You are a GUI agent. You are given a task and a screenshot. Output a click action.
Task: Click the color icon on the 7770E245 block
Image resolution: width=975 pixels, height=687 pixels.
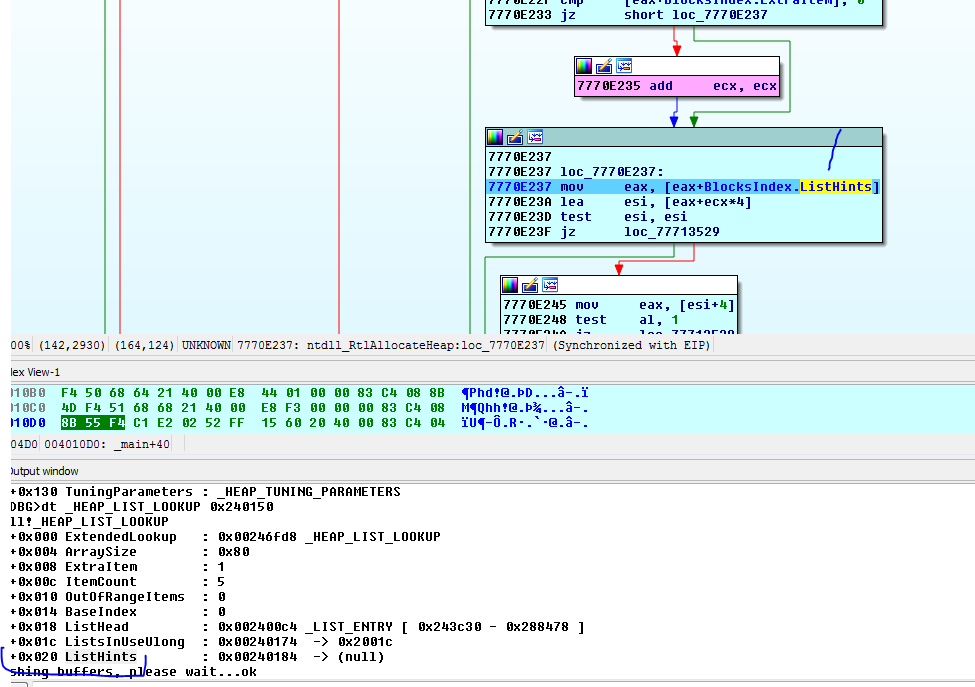coord(510,285)
